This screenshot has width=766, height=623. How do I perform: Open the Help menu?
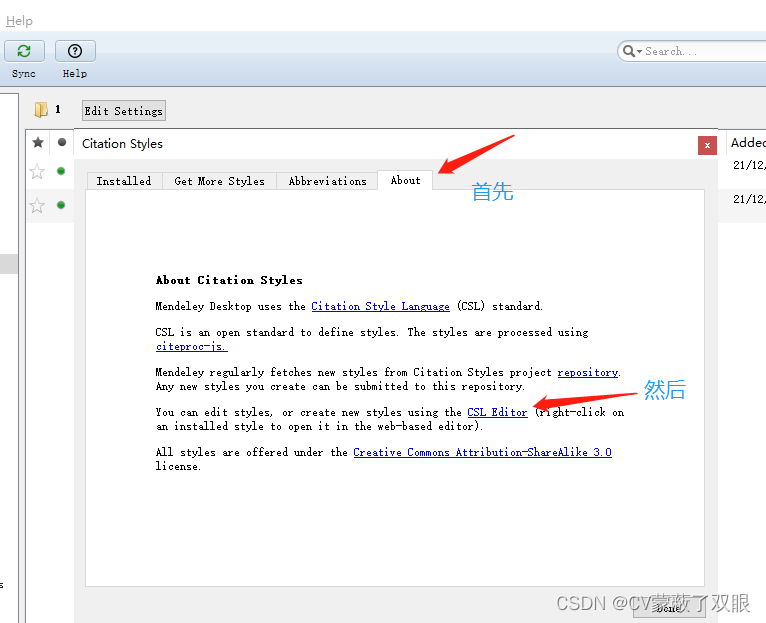tap(19, 21)
